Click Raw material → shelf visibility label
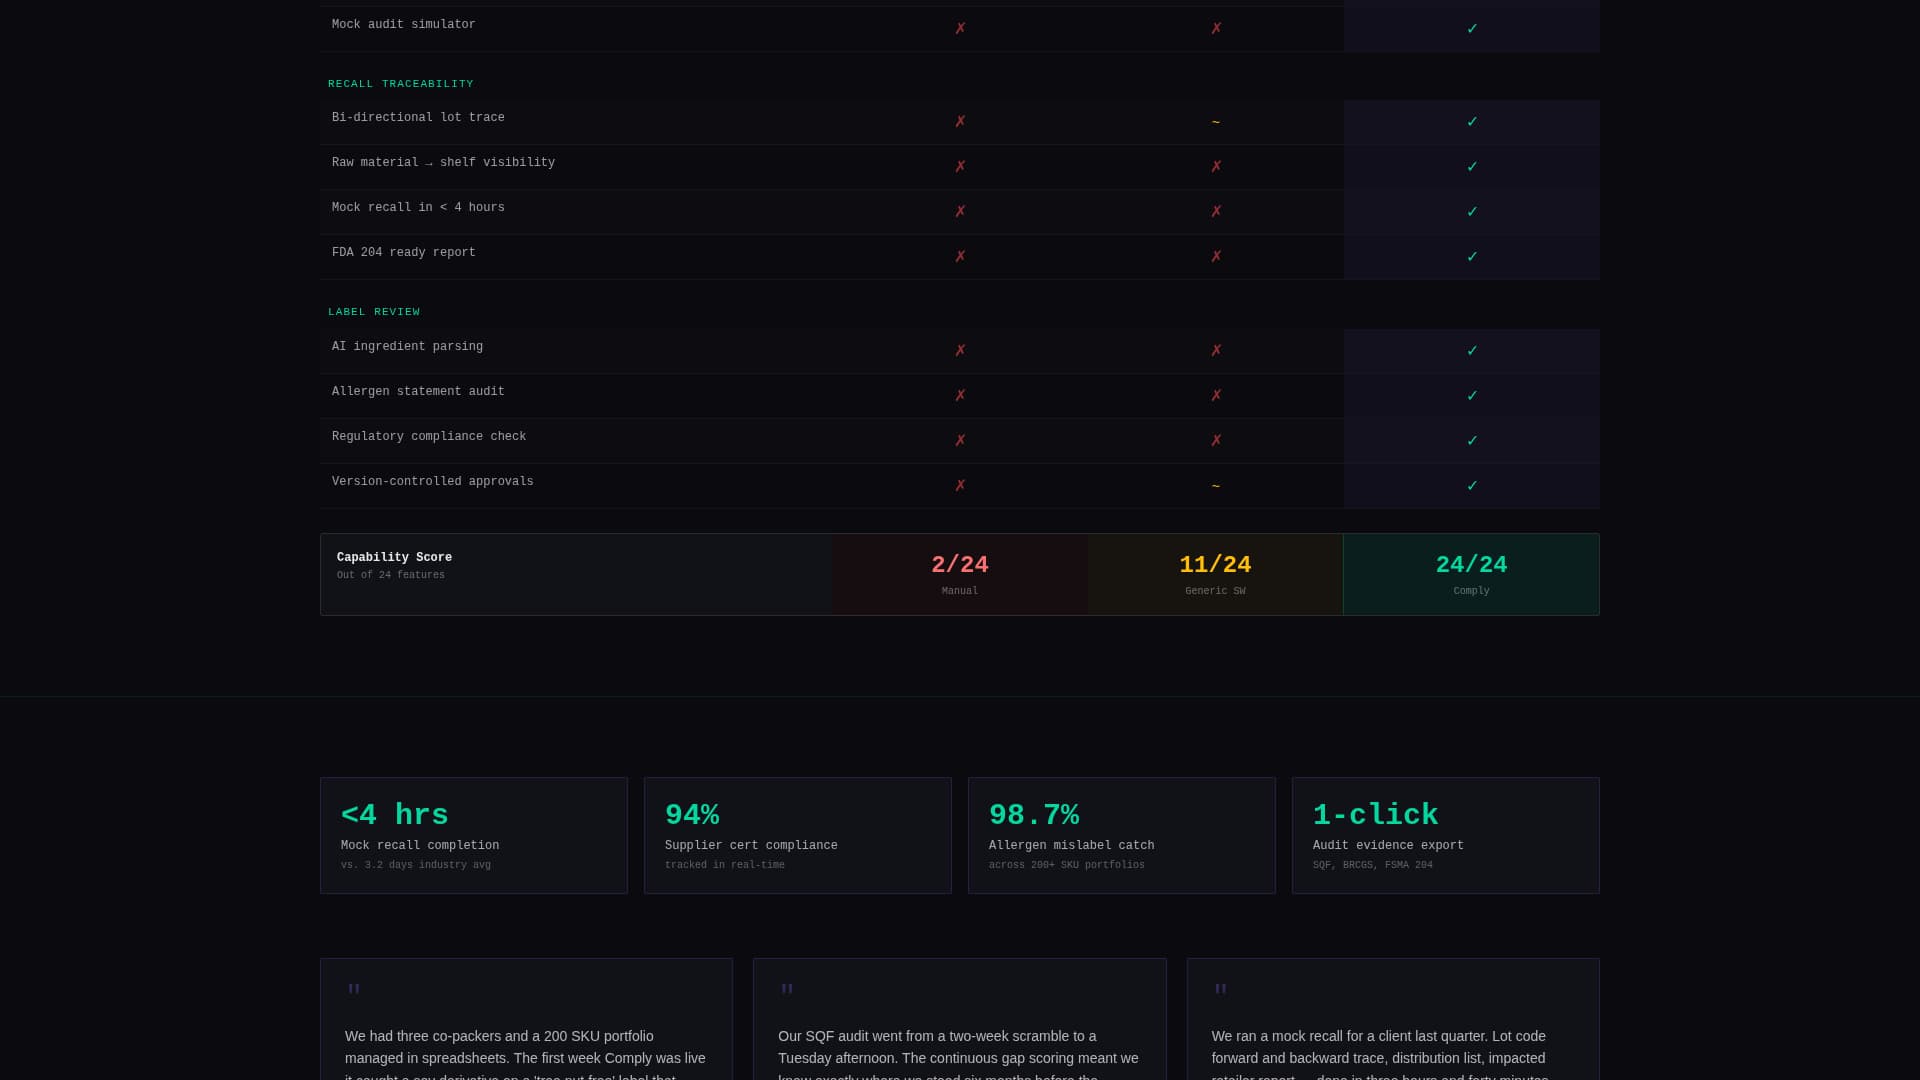The width and height of the screenshot is (1920, 1080). pyautogui.click(x=443, y=163)
